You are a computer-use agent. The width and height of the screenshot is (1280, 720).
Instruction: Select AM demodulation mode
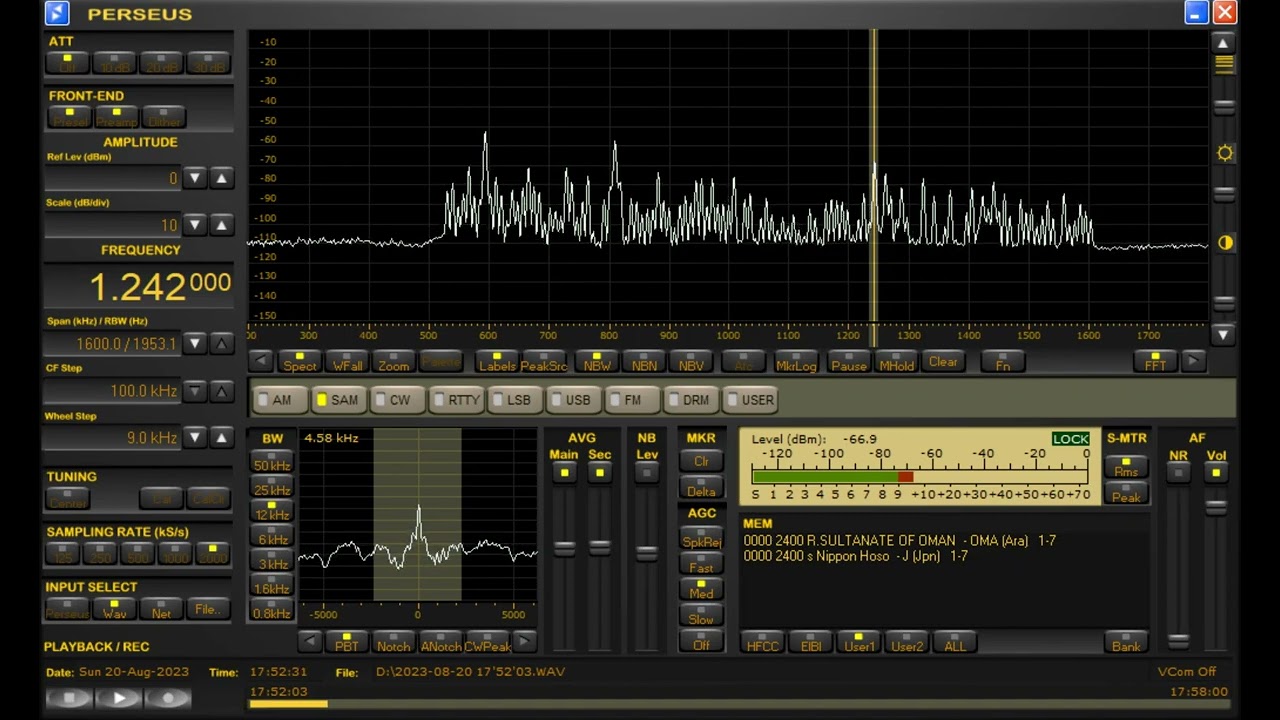tap(279, 399)
